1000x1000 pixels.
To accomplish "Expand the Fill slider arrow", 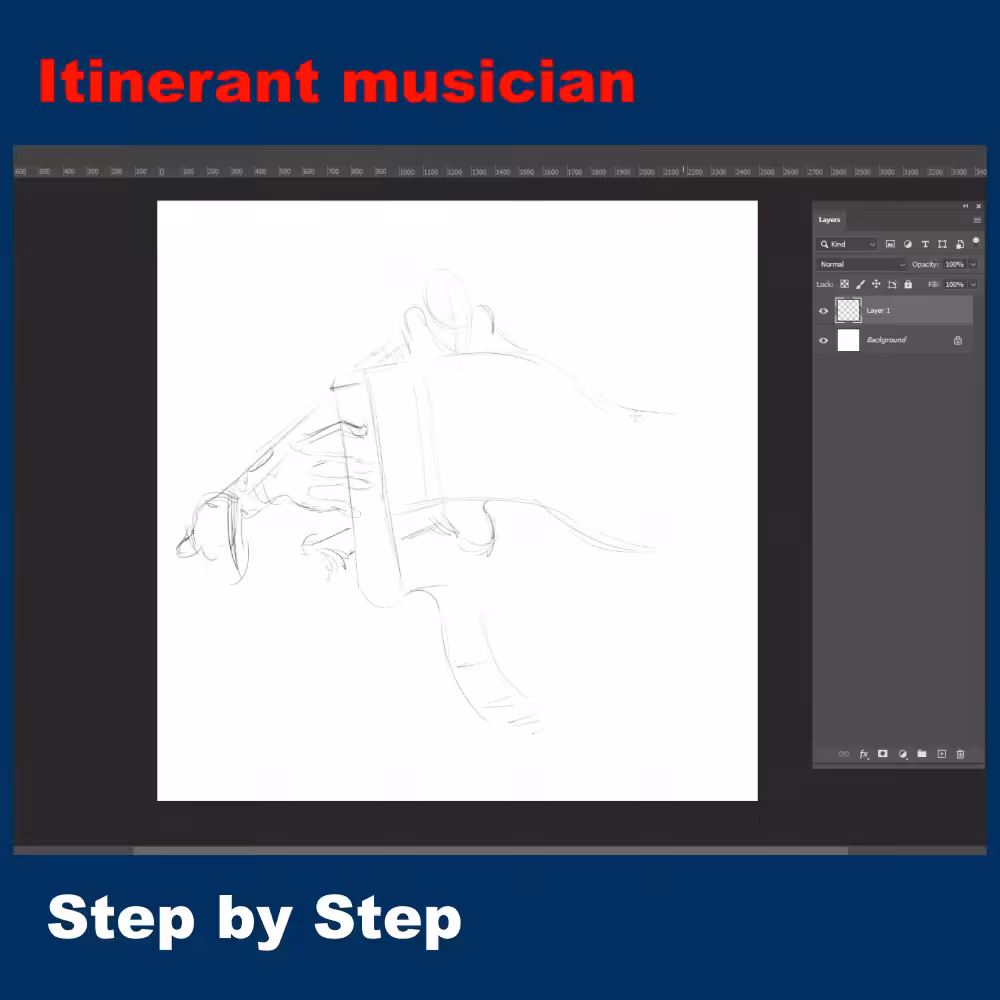I will [x=973, y=284].
